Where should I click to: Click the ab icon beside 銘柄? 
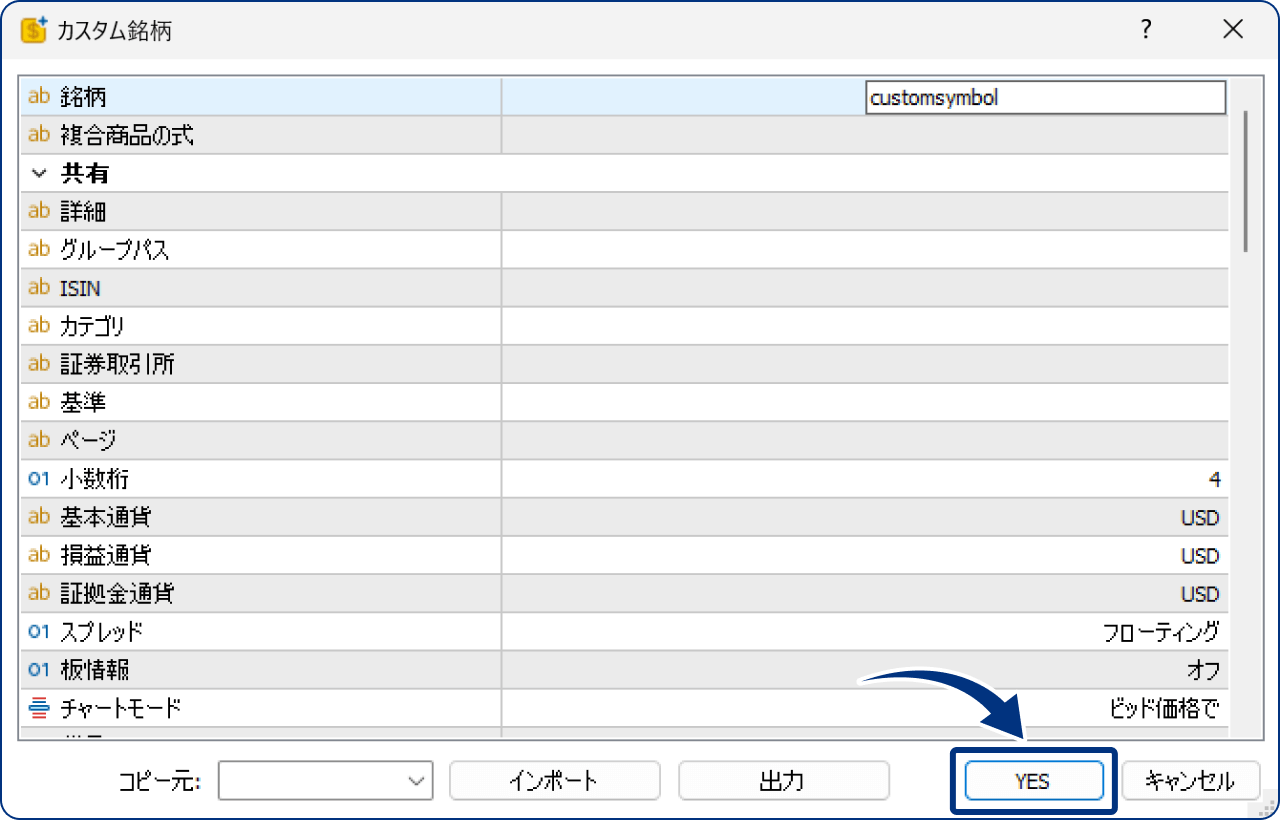click(x=39, y=97)
